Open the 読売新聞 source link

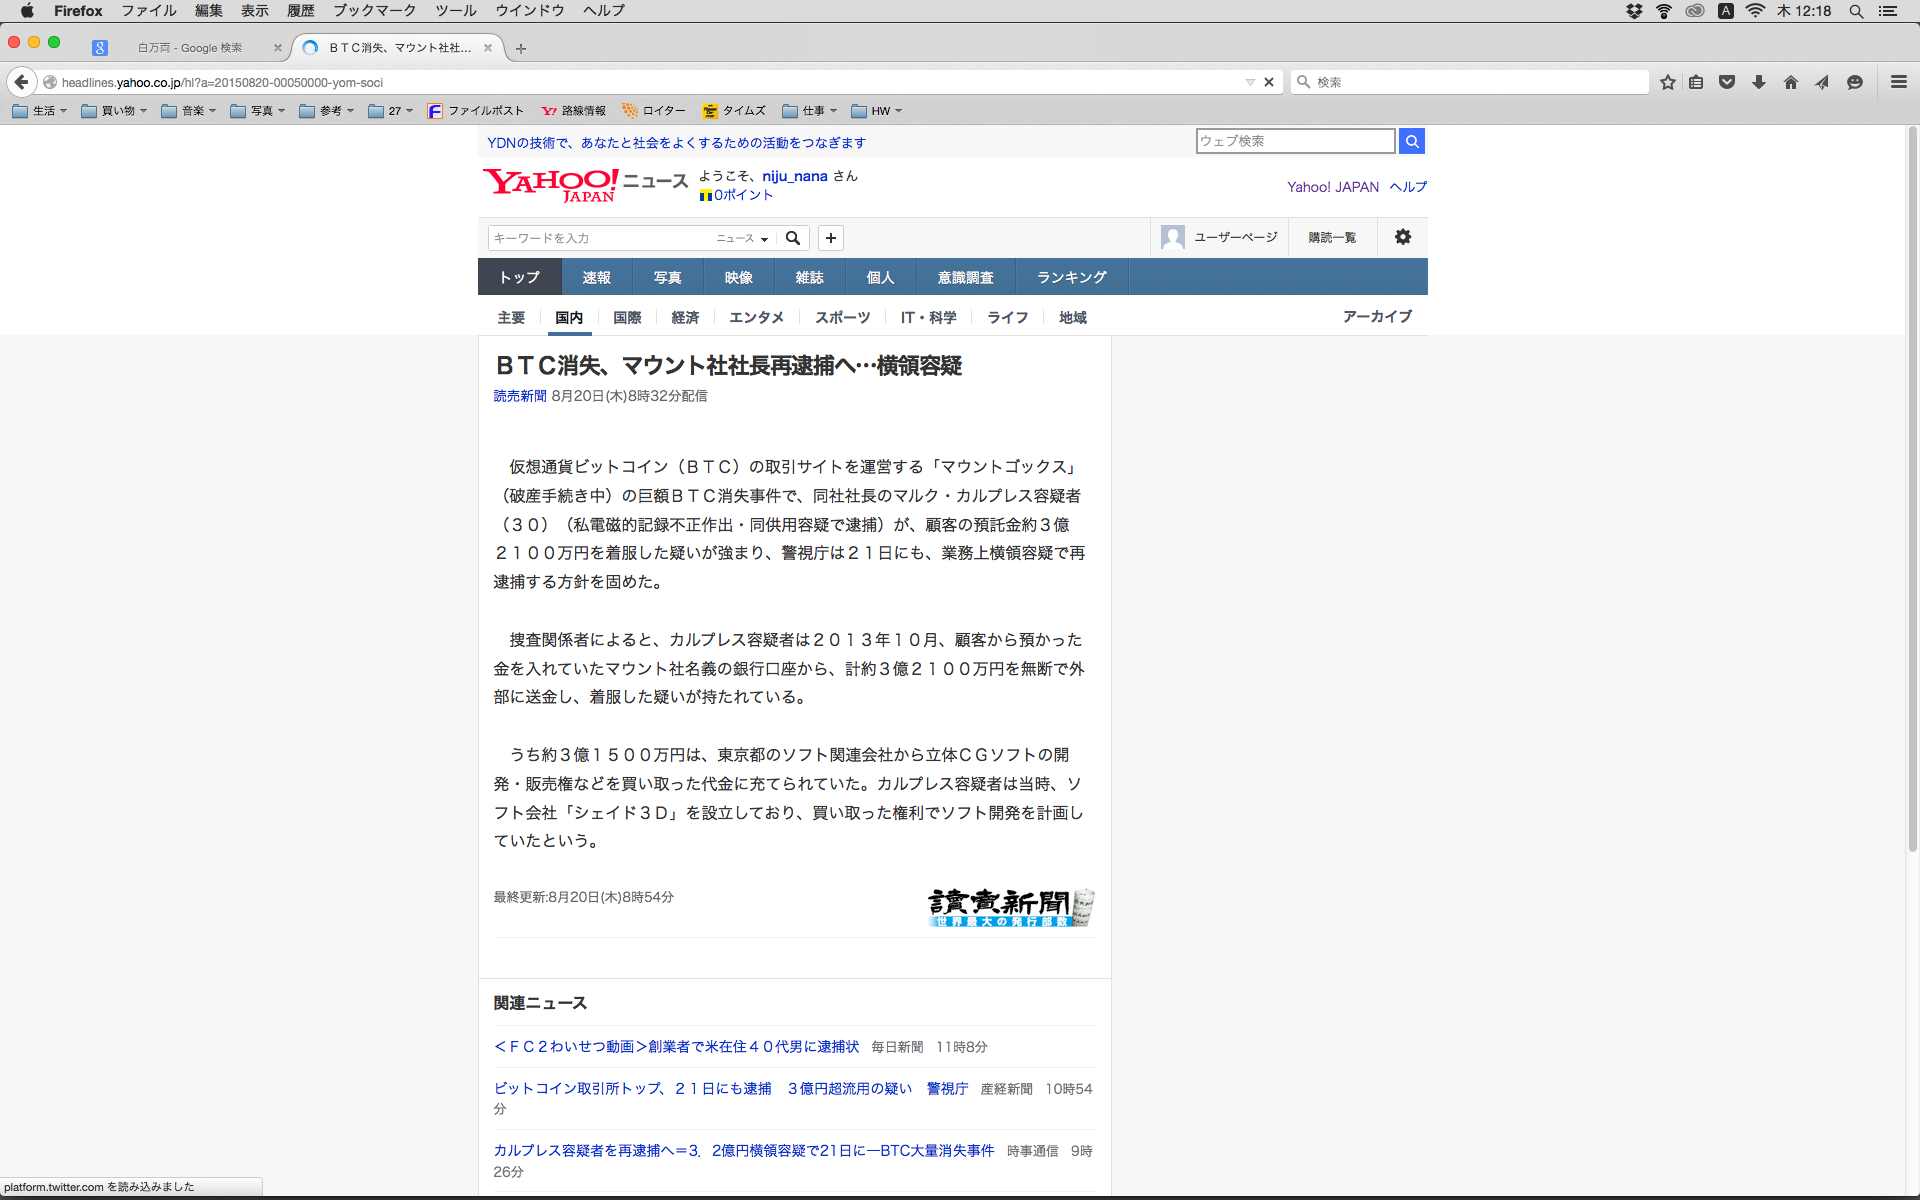[519, 396]
